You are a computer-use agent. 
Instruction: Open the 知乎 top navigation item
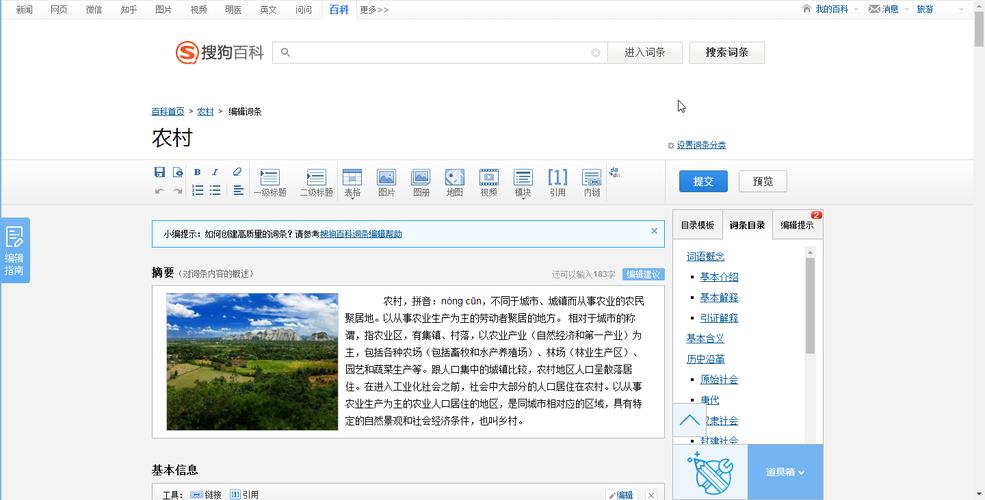tap(129, 9)
